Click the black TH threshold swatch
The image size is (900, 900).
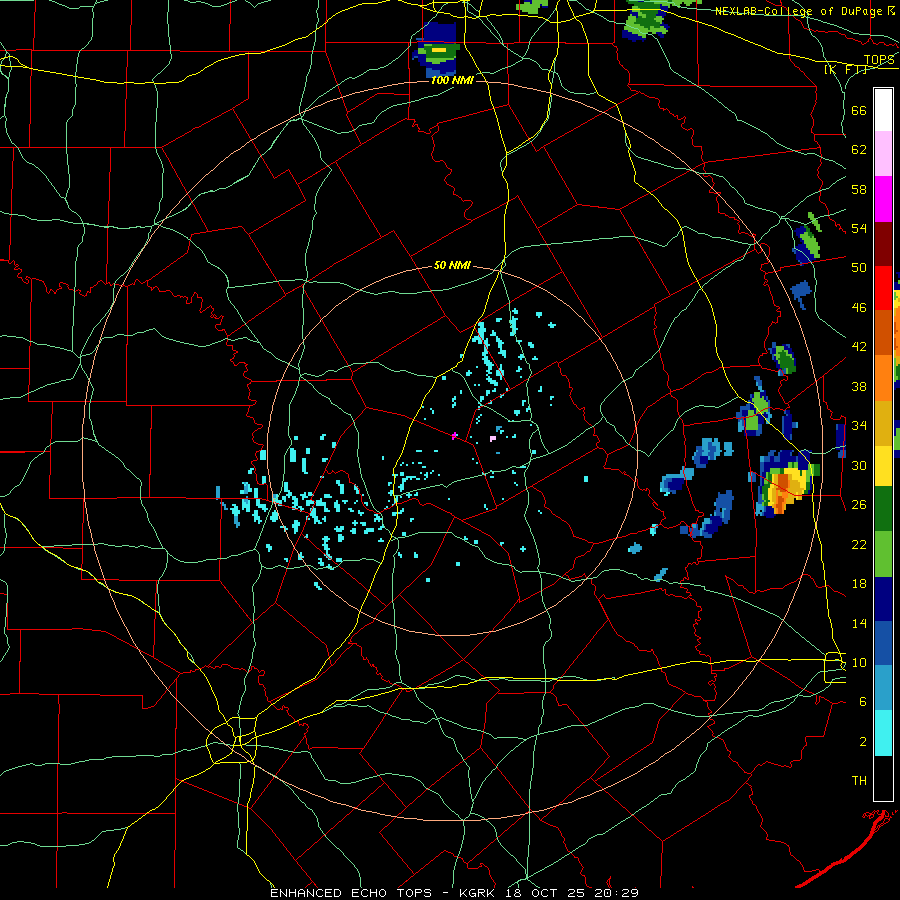(x=883, y=778)
